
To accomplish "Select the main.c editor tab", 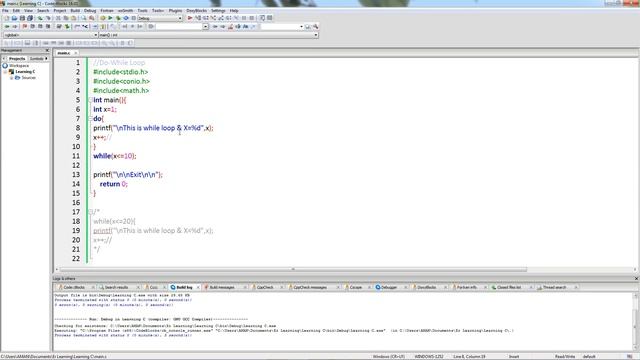I will coord(64,53).
